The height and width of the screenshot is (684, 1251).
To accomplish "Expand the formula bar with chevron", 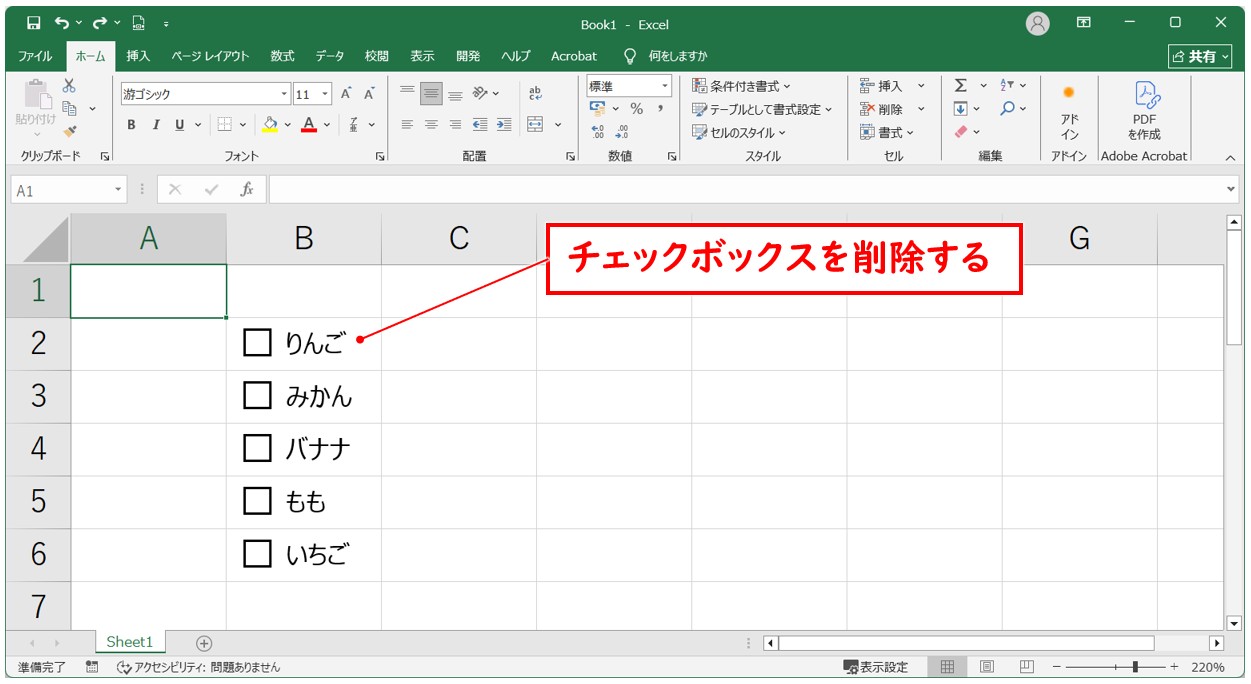I will [x=1231, y=189].
